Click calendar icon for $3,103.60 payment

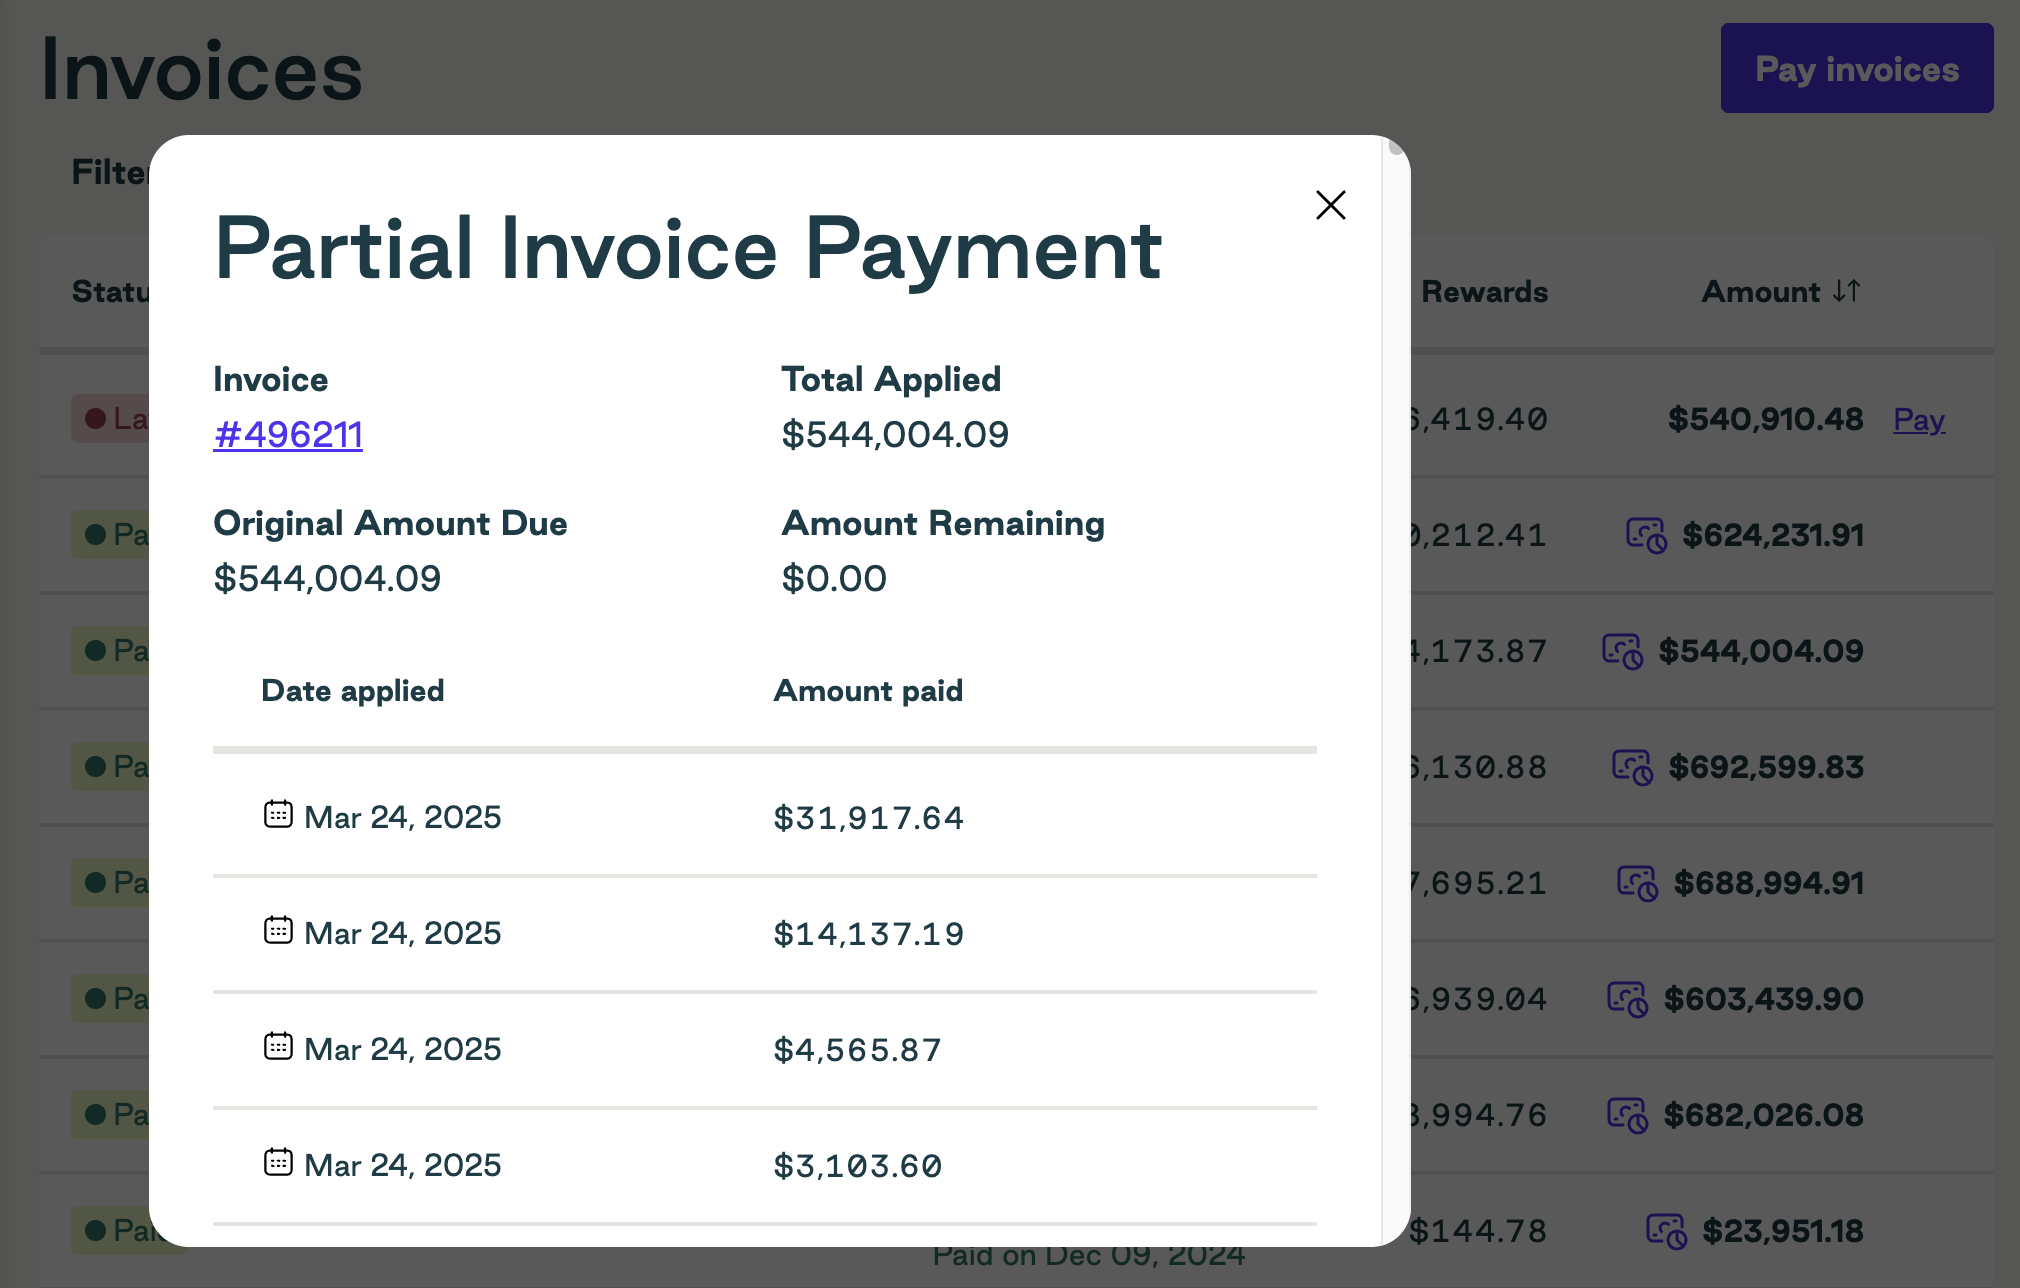point(278,1162)
